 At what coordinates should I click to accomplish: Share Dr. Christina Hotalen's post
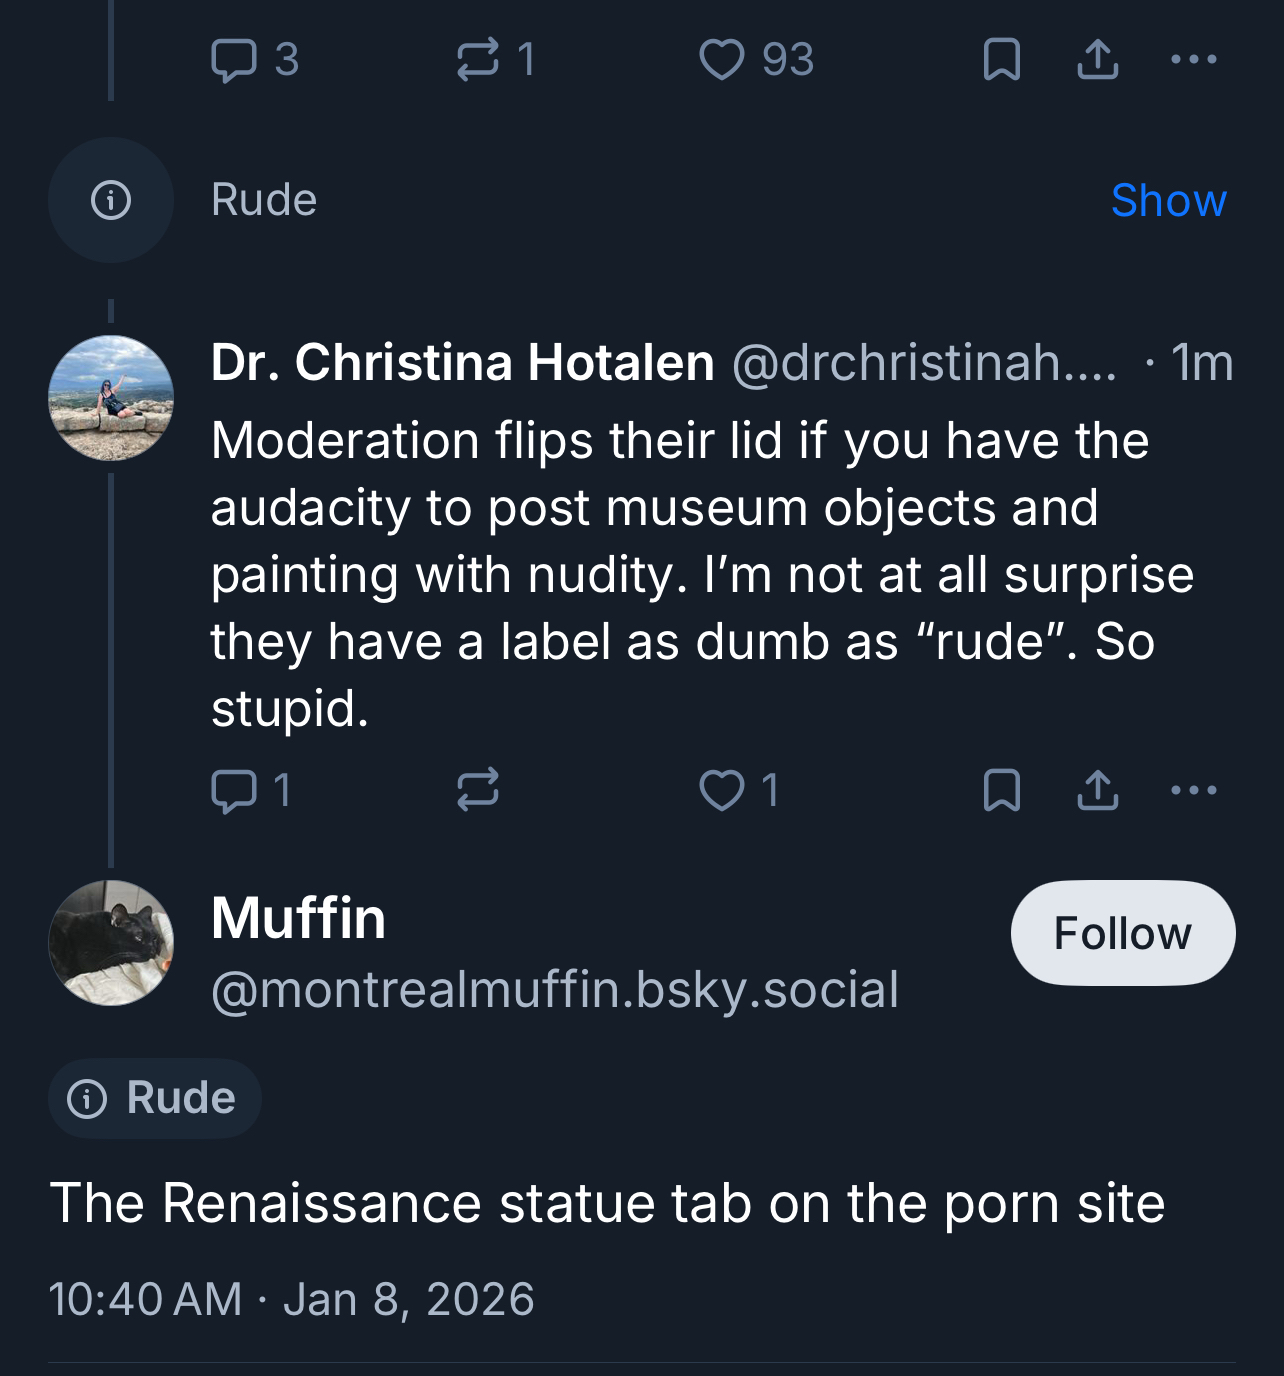1097,790
